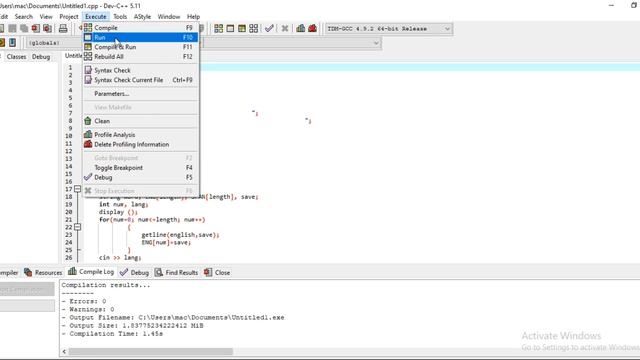Select the Untitled1 editor tab
Viewport: 640px width, 360px height.
coord(73,56)
